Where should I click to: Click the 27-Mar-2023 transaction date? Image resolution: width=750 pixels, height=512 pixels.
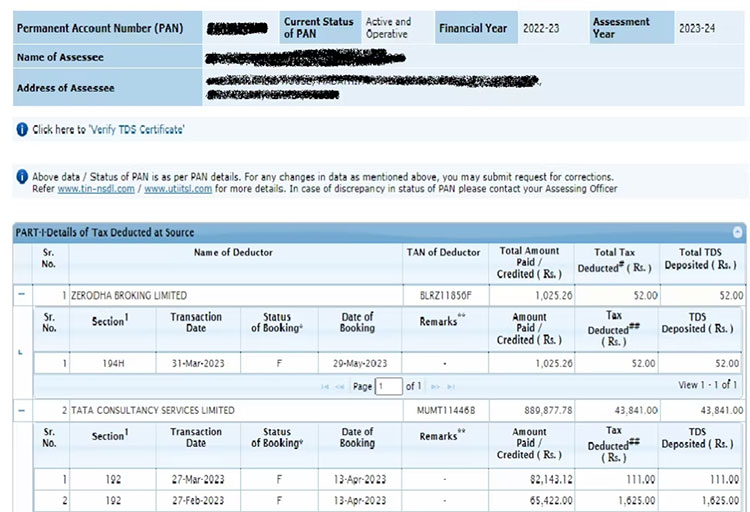[198, 479]
